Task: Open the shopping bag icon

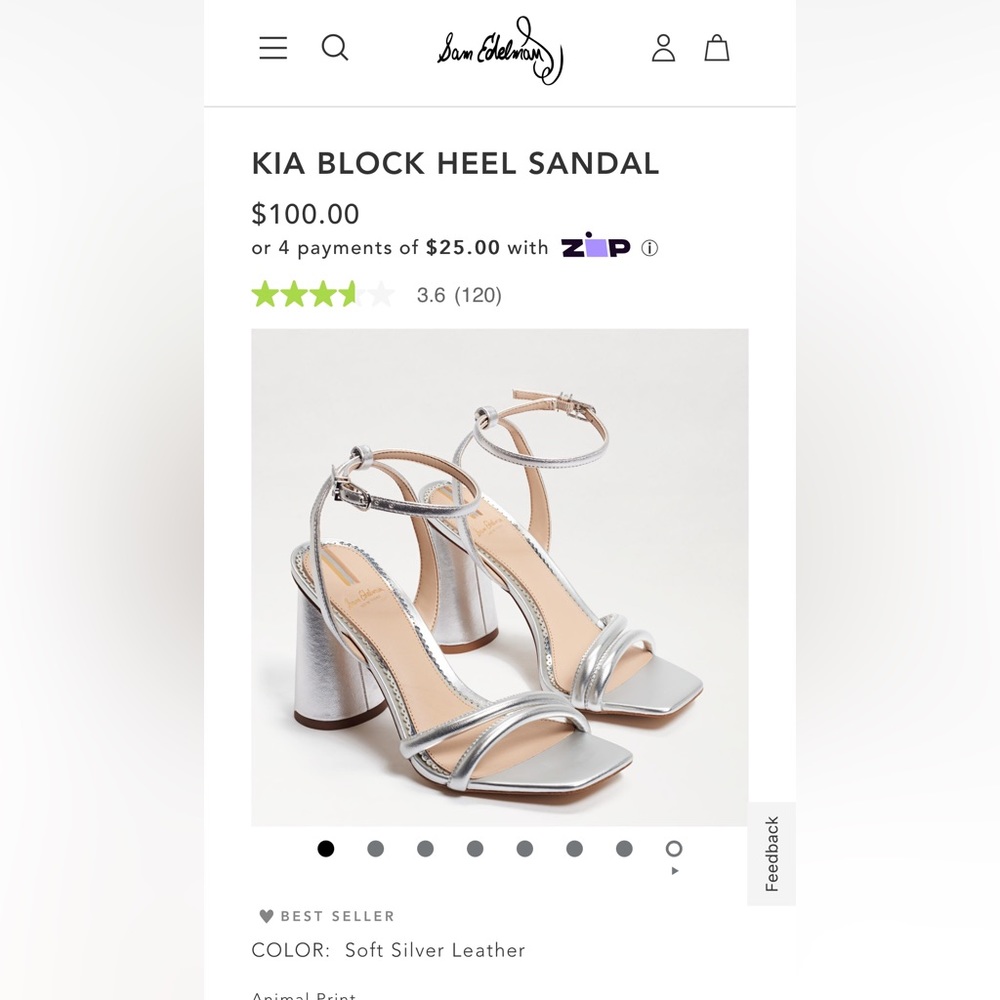Action: [x=716, y=48]
